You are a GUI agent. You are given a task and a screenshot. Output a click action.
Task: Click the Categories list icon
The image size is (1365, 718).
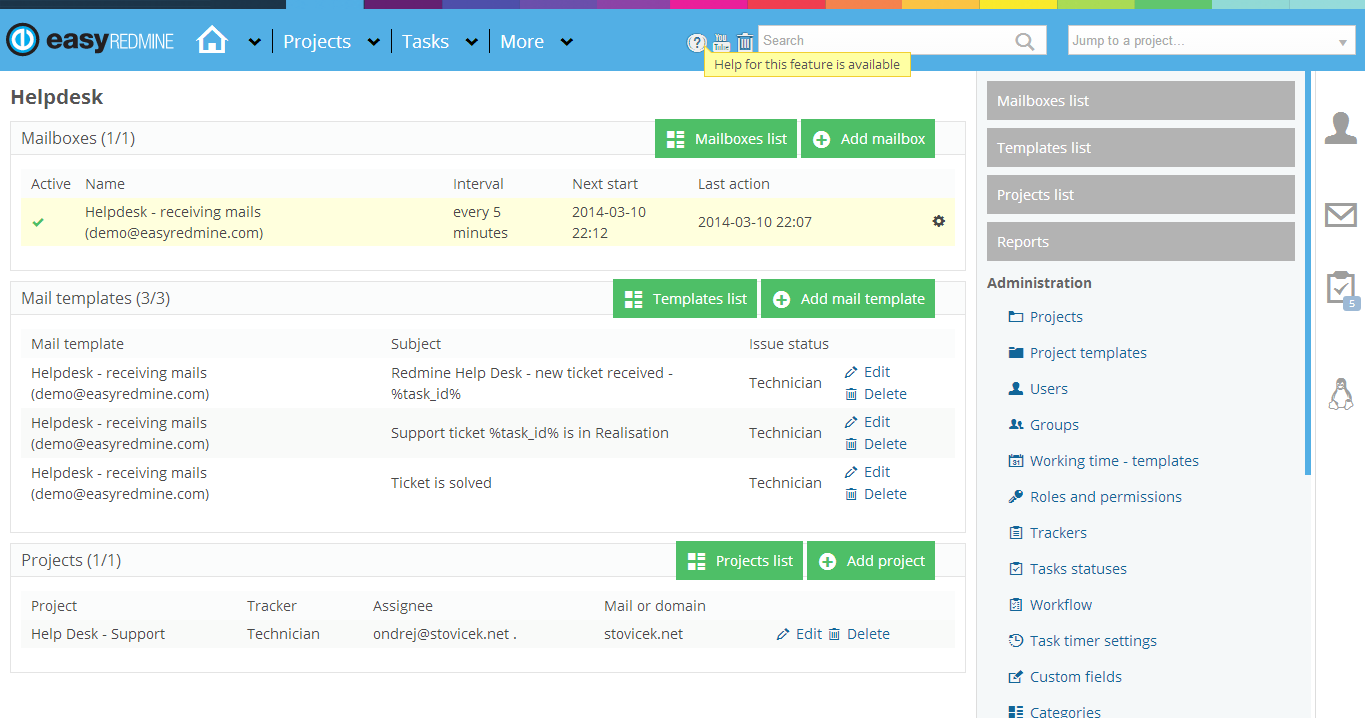click(1016, 712)
